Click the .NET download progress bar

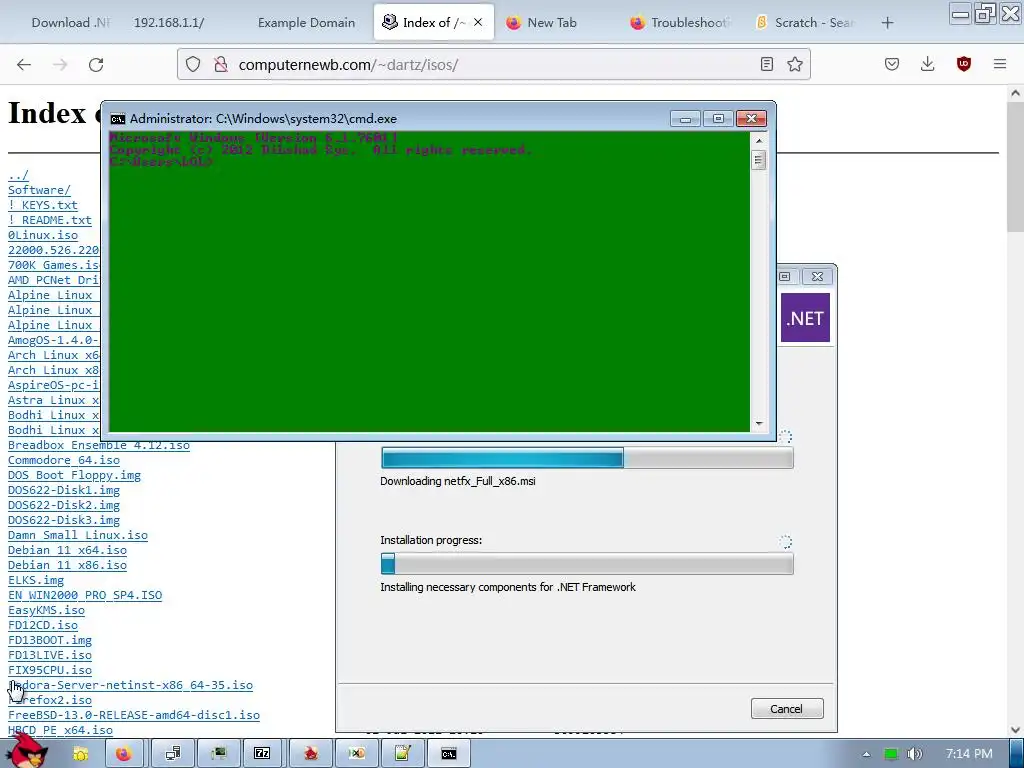point(587,458)
